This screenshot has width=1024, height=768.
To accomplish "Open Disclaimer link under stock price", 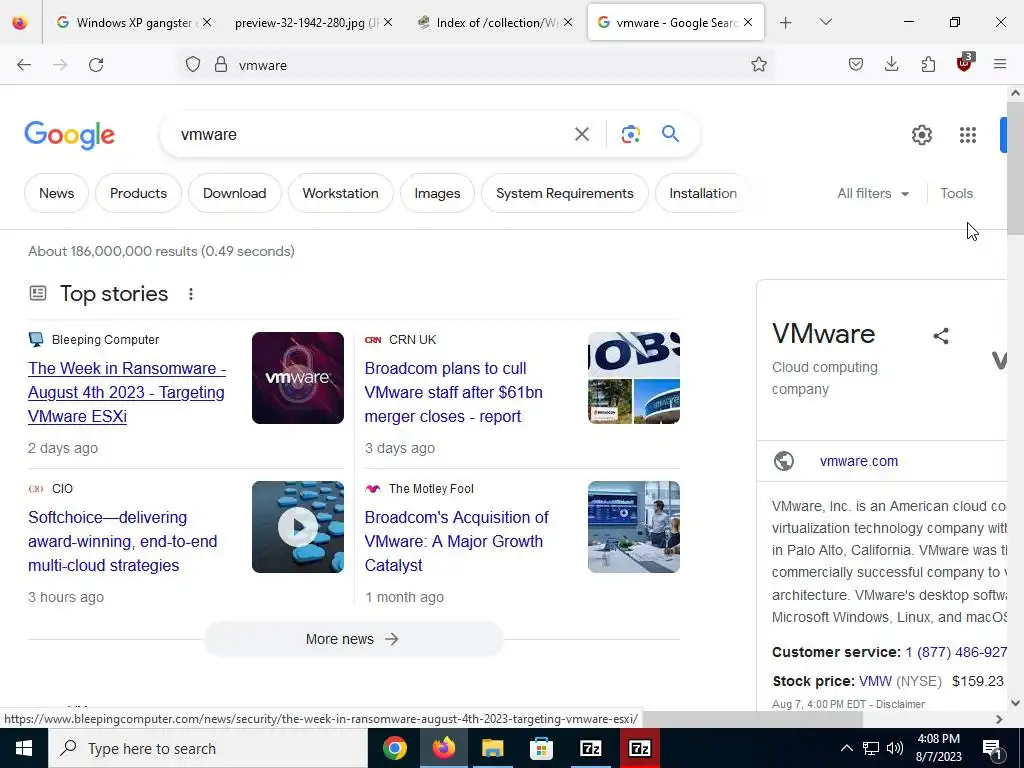I will click(x=900, y=704).
